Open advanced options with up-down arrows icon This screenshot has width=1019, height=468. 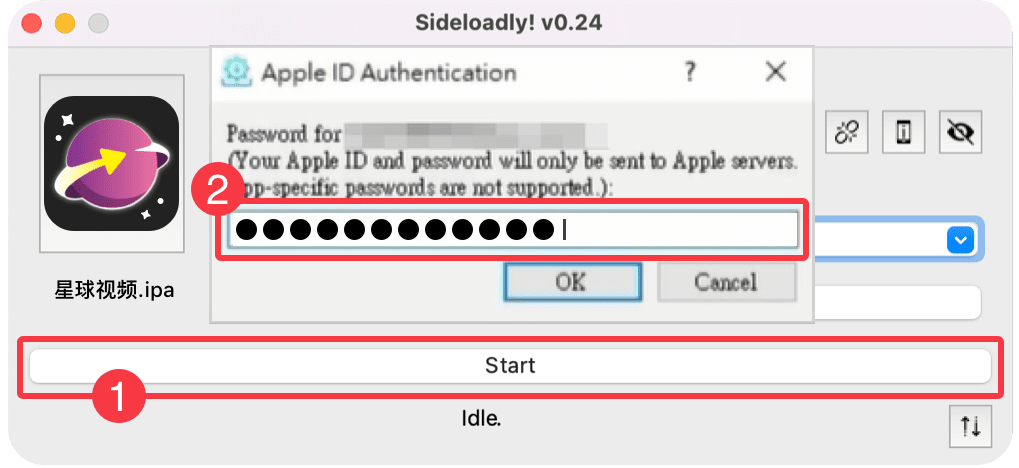(x=971, y=426)
